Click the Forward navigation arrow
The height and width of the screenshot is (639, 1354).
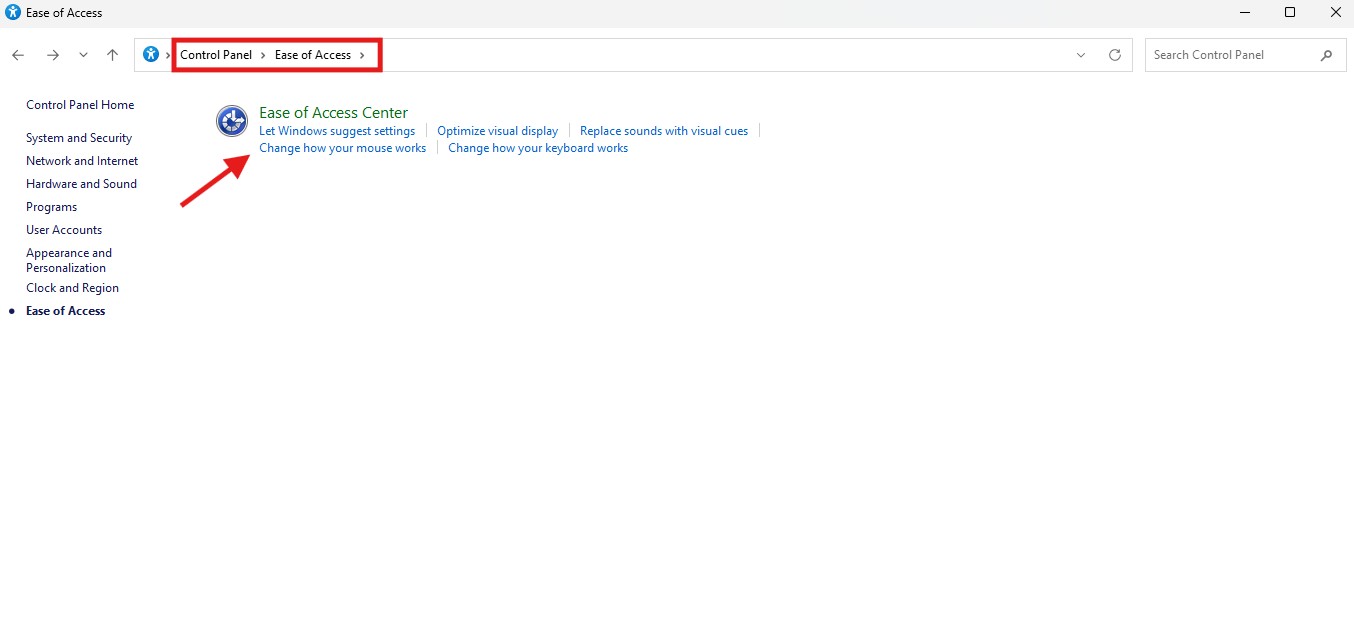click(x=53, y=55)
